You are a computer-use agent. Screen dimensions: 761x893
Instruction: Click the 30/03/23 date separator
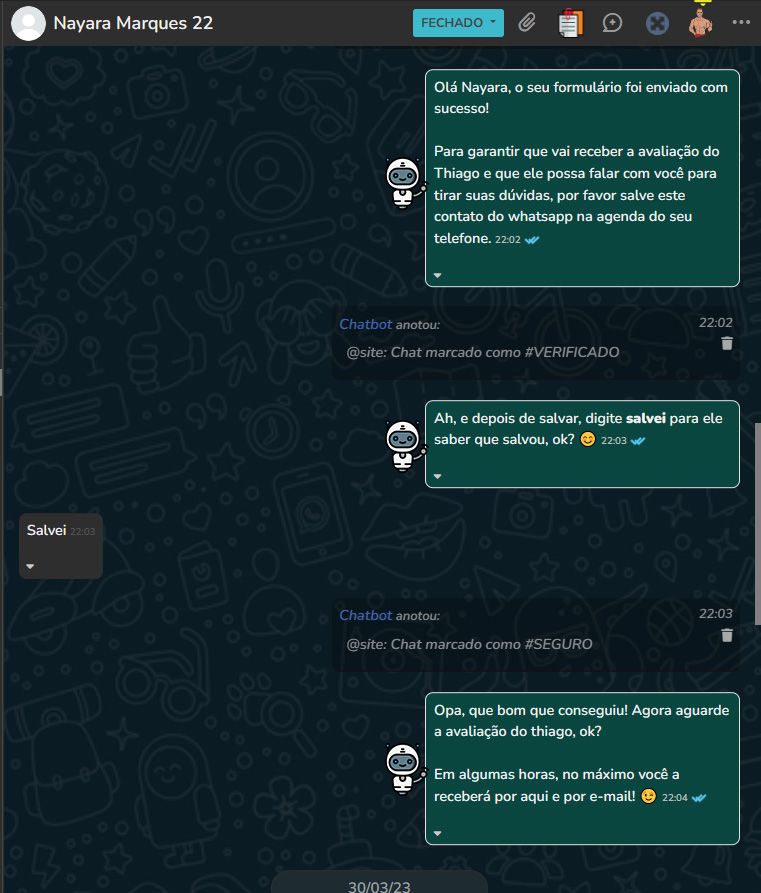tap(379, 885)
